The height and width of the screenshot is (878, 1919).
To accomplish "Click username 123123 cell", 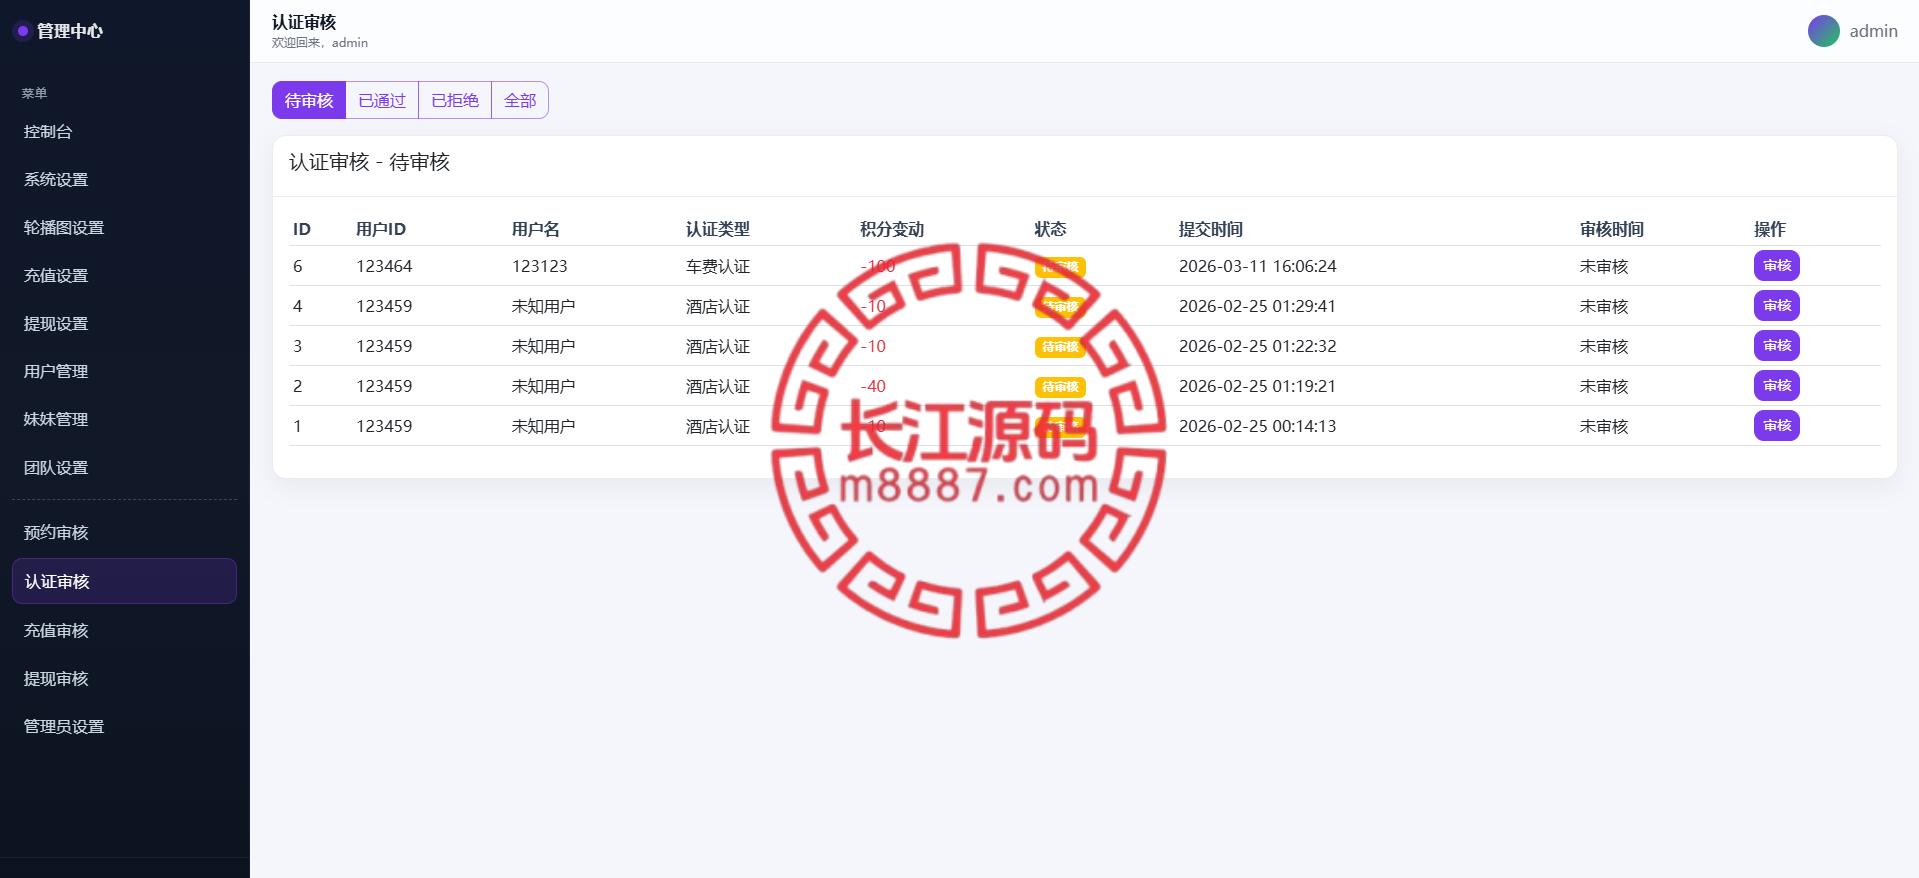I will coord(540,266).
